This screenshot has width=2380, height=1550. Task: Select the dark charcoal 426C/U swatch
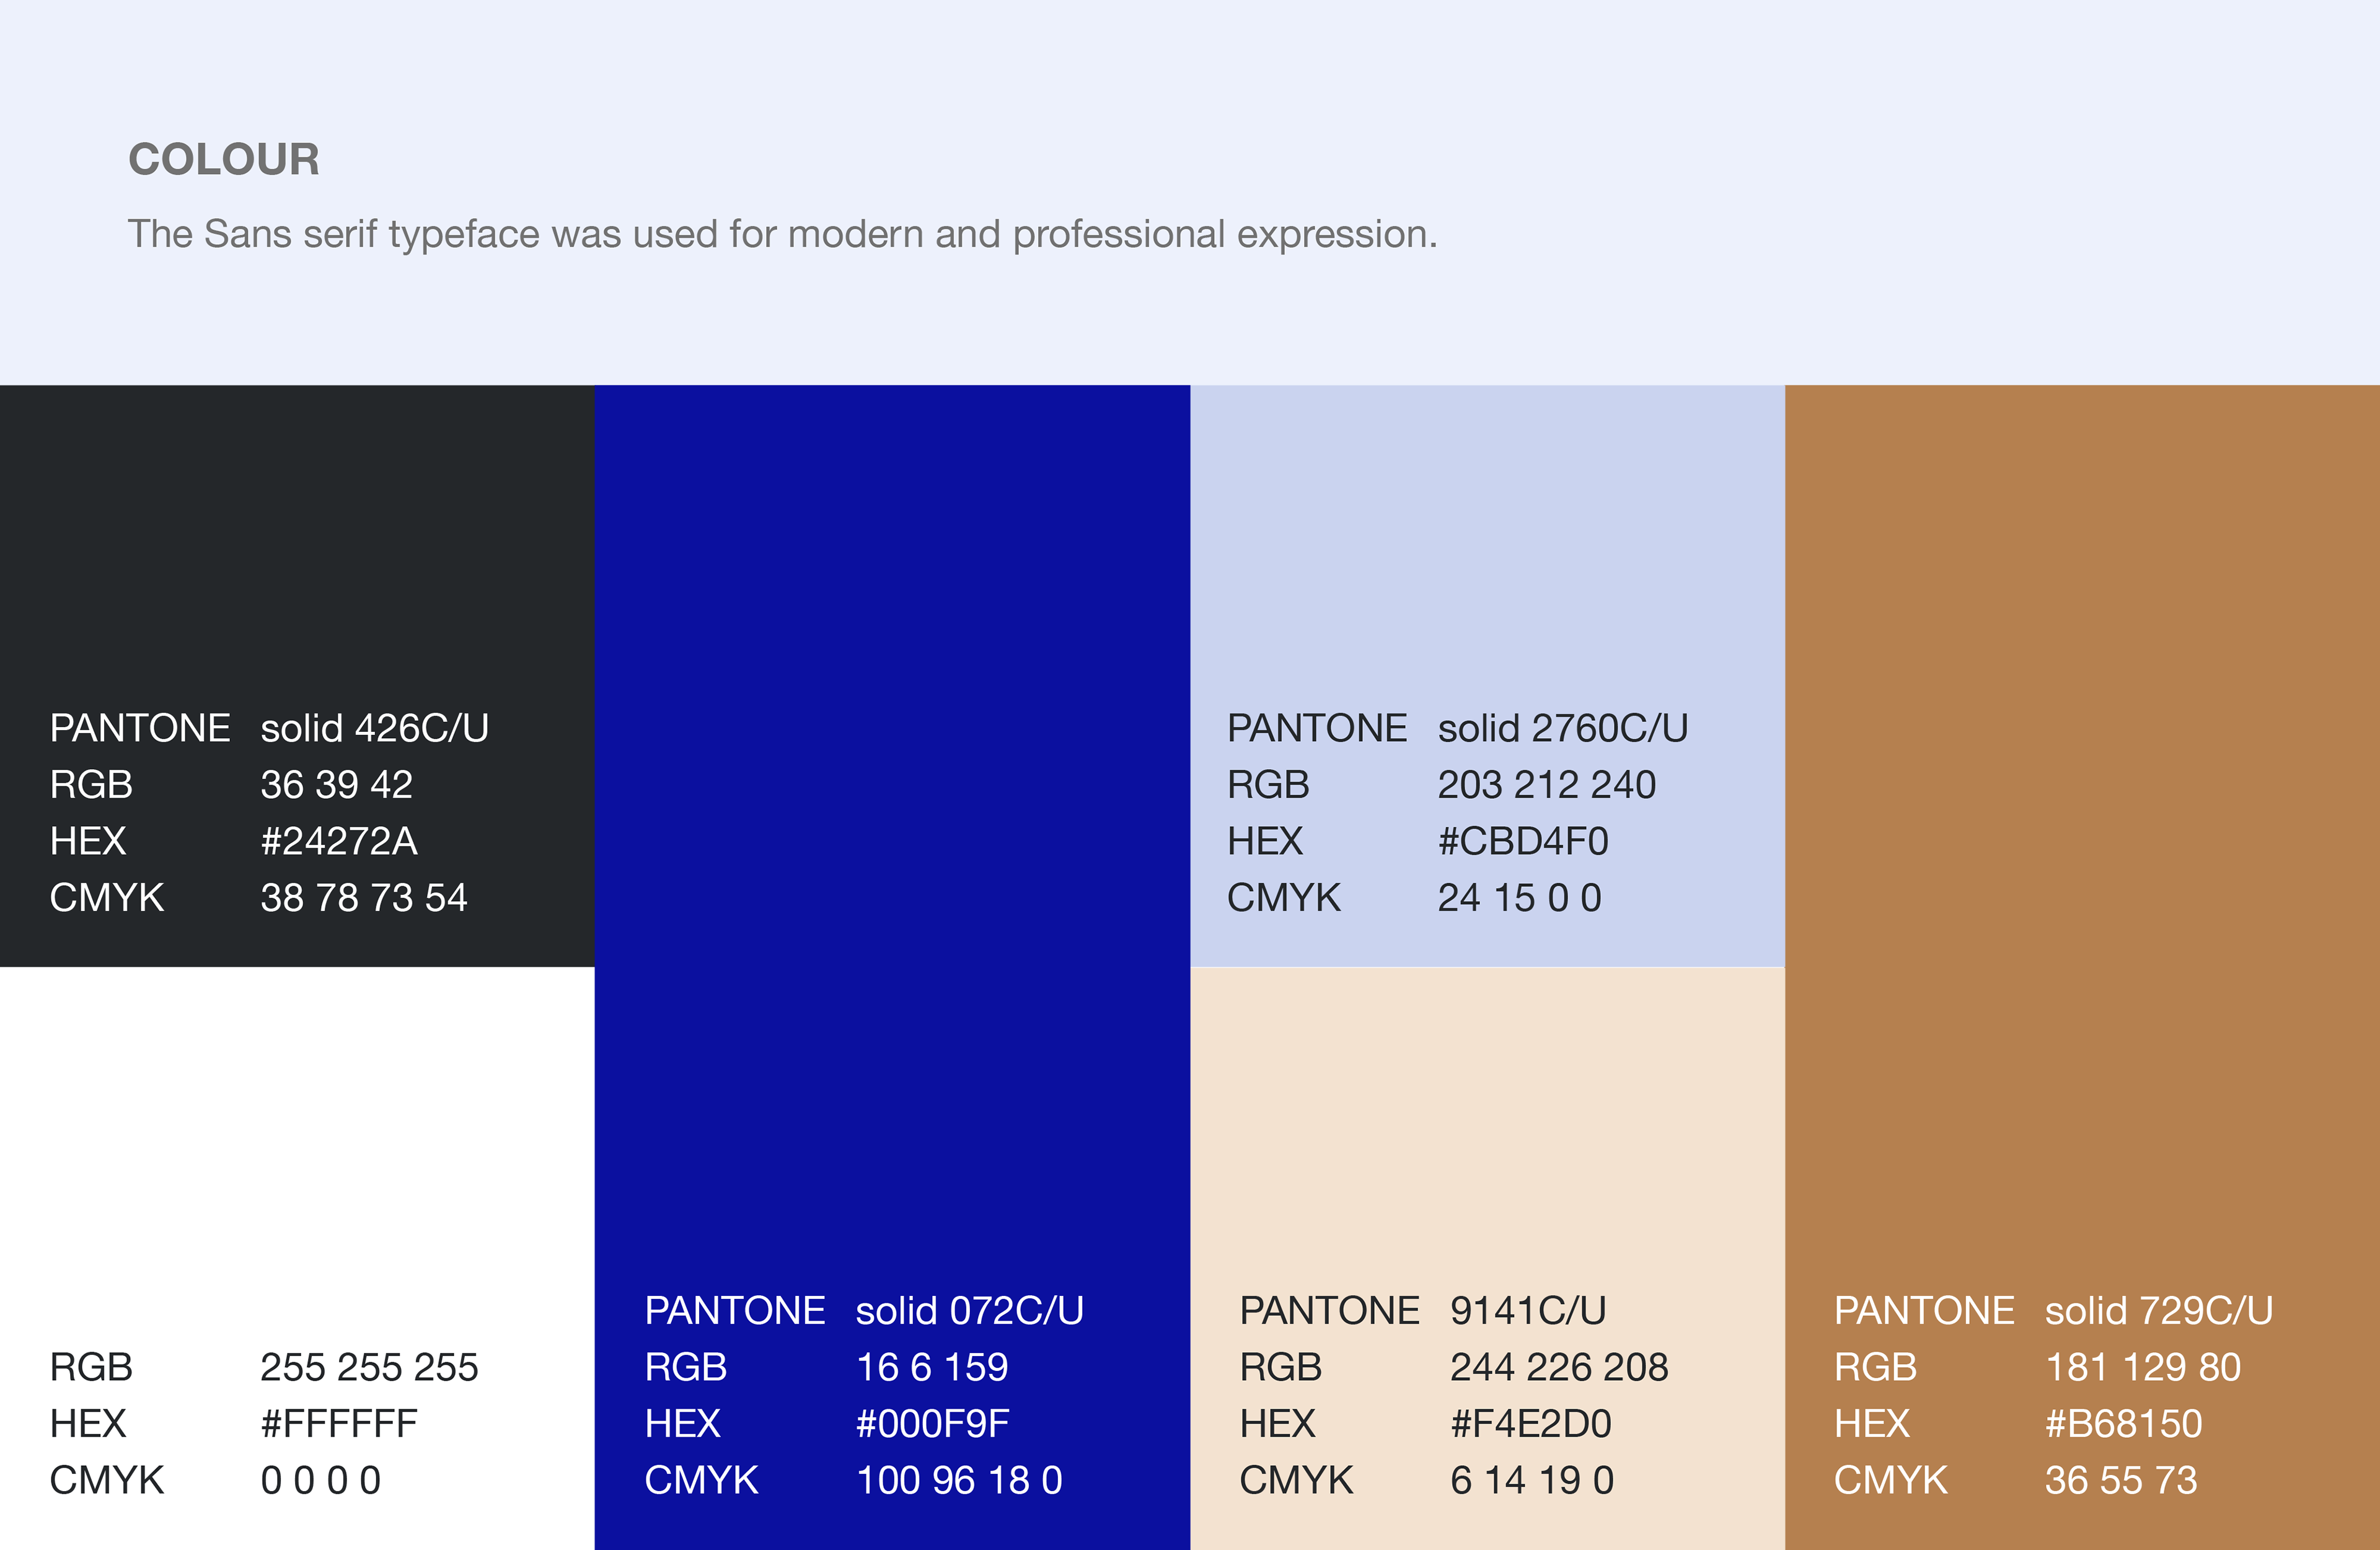click(297, 676)
